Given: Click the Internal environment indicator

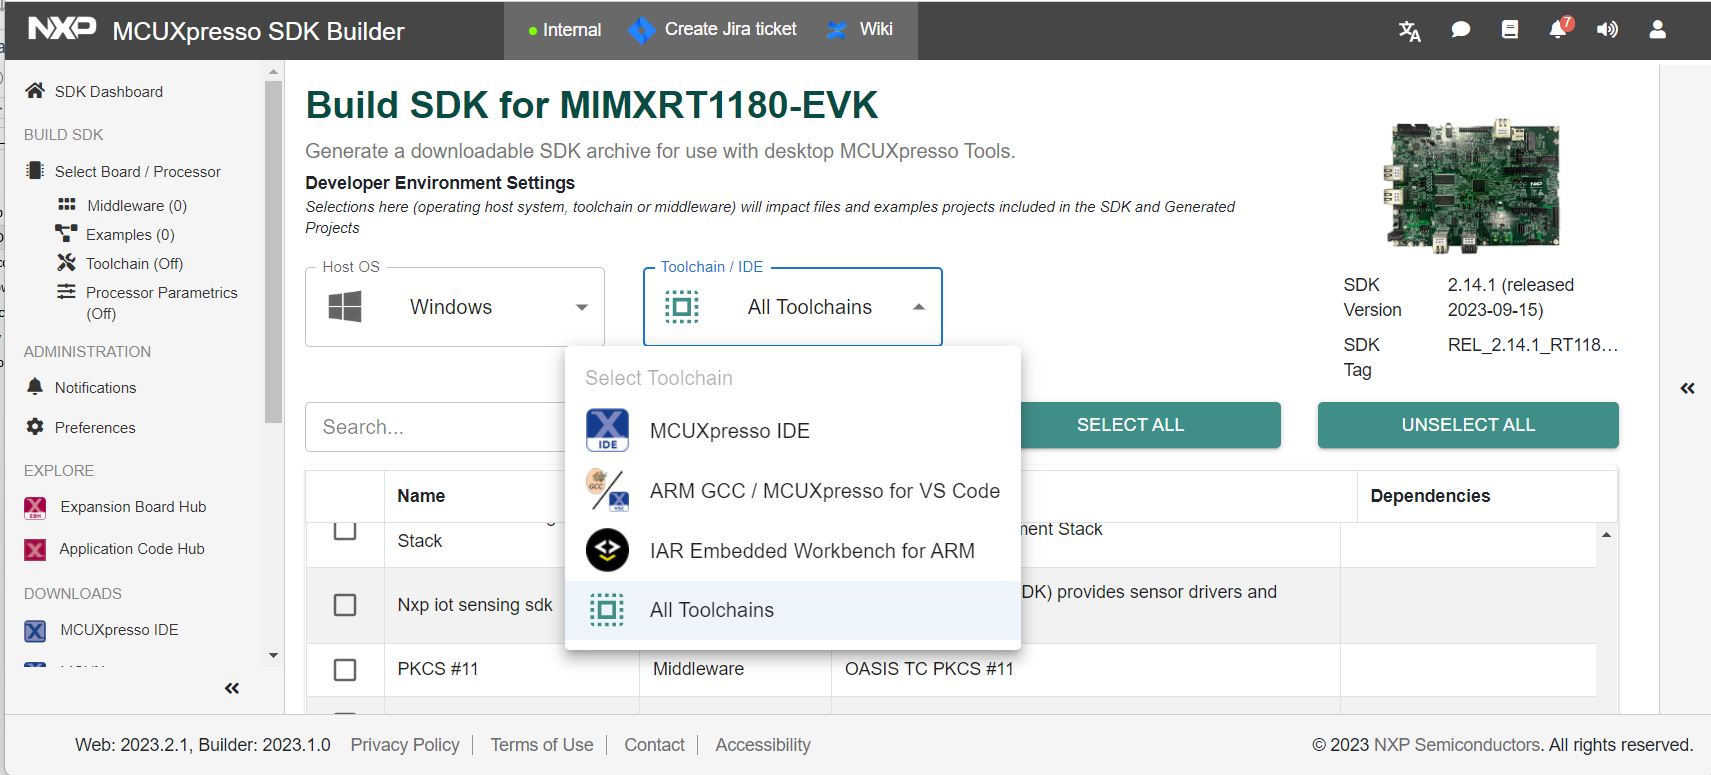Looking at the screenshot, I should tap(565, 30).
